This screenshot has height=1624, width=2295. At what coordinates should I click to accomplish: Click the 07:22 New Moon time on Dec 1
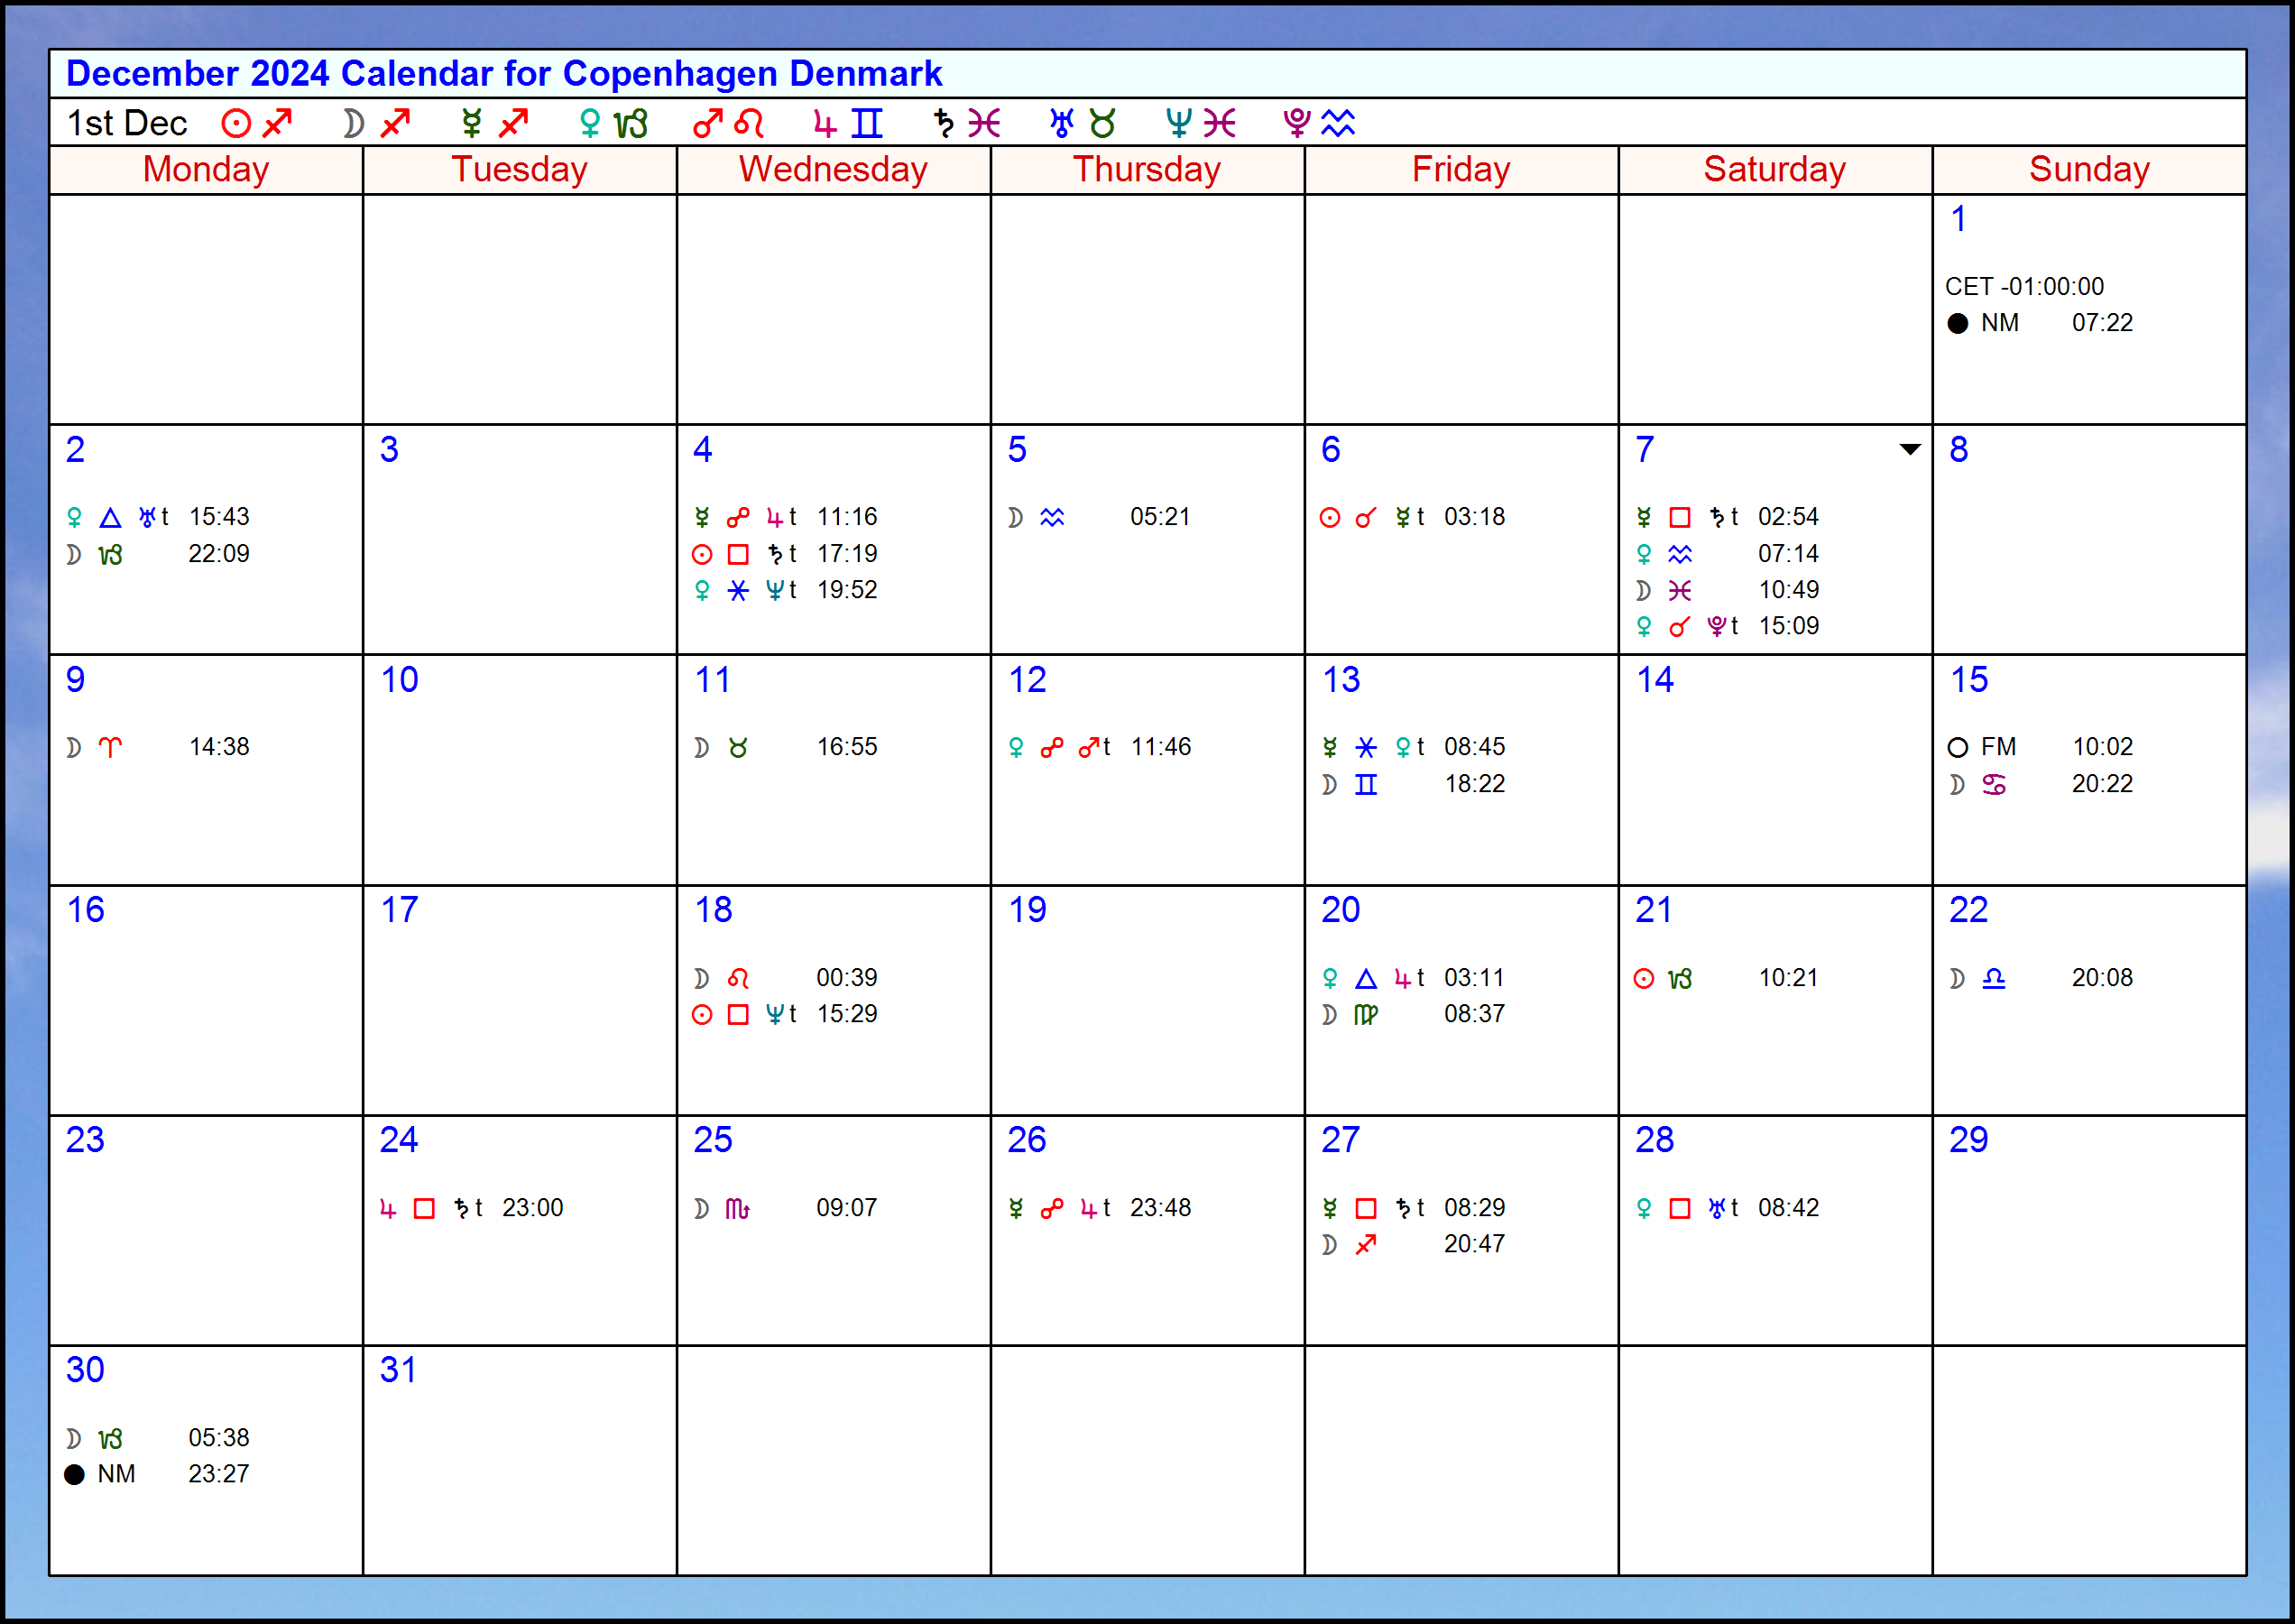point(2103,324)
